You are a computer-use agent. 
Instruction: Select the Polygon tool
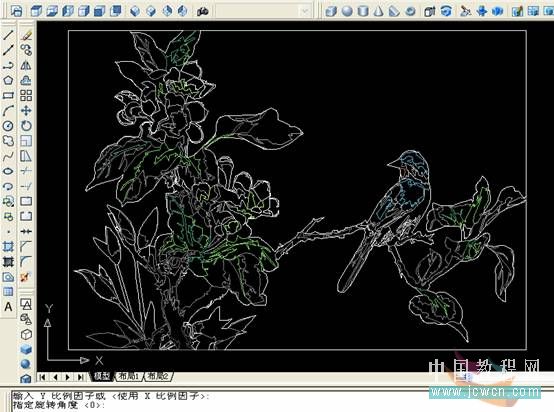pyautogui.click(x=8, y=81)
